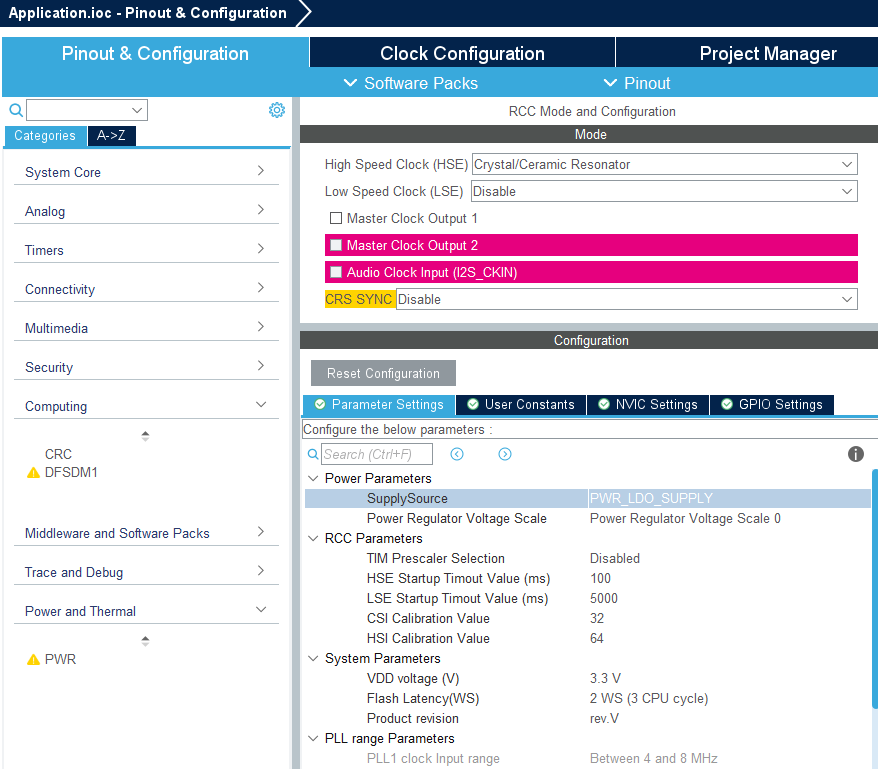
Task: Select the Categories tab
Action: pos(45,136)
